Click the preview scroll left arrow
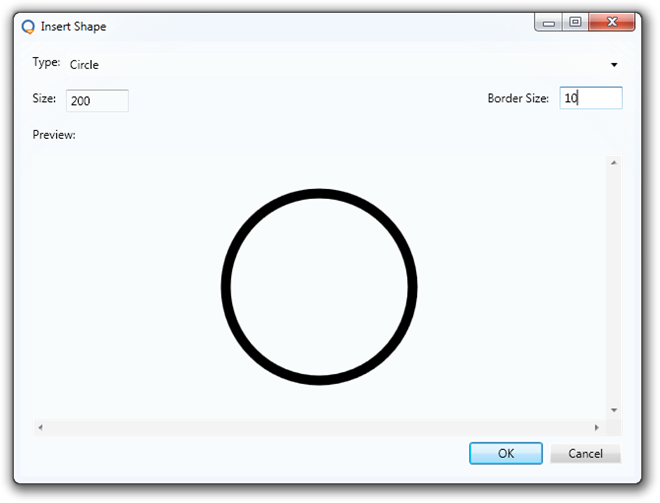Screen dimensions: 660x503 (x=40, y=428)
